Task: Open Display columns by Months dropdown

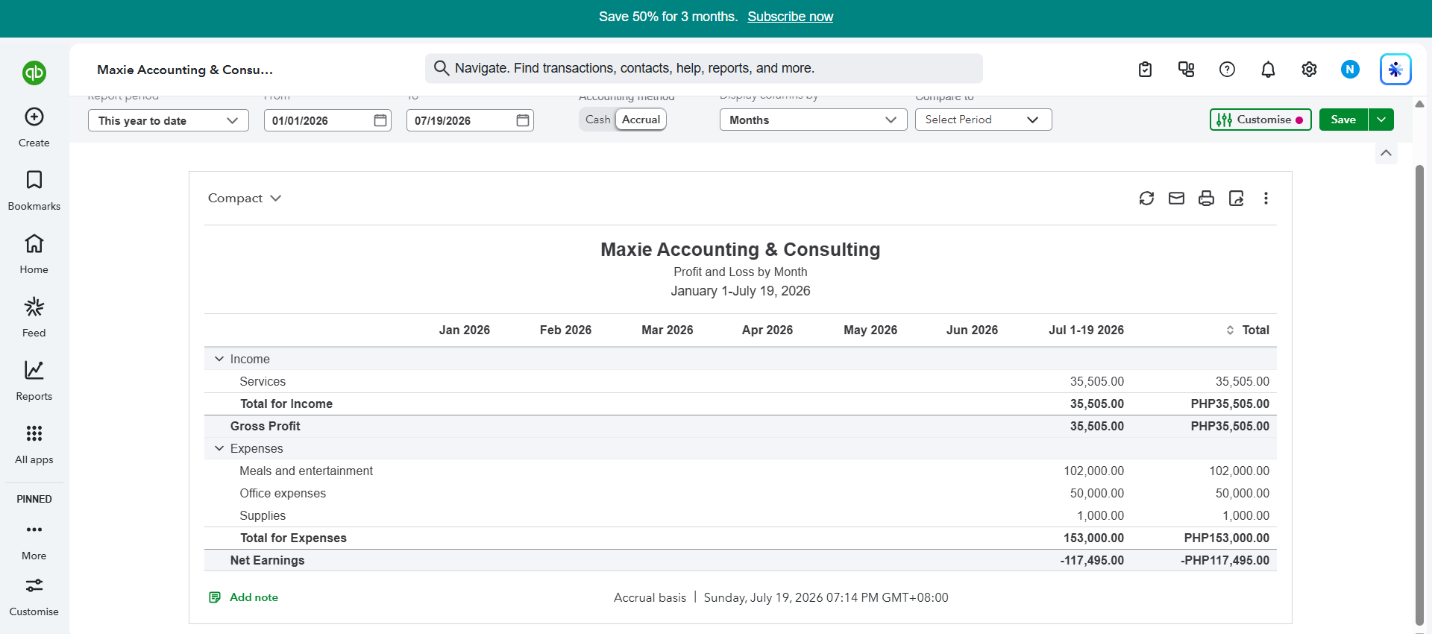Action: [x=813, y=120]
